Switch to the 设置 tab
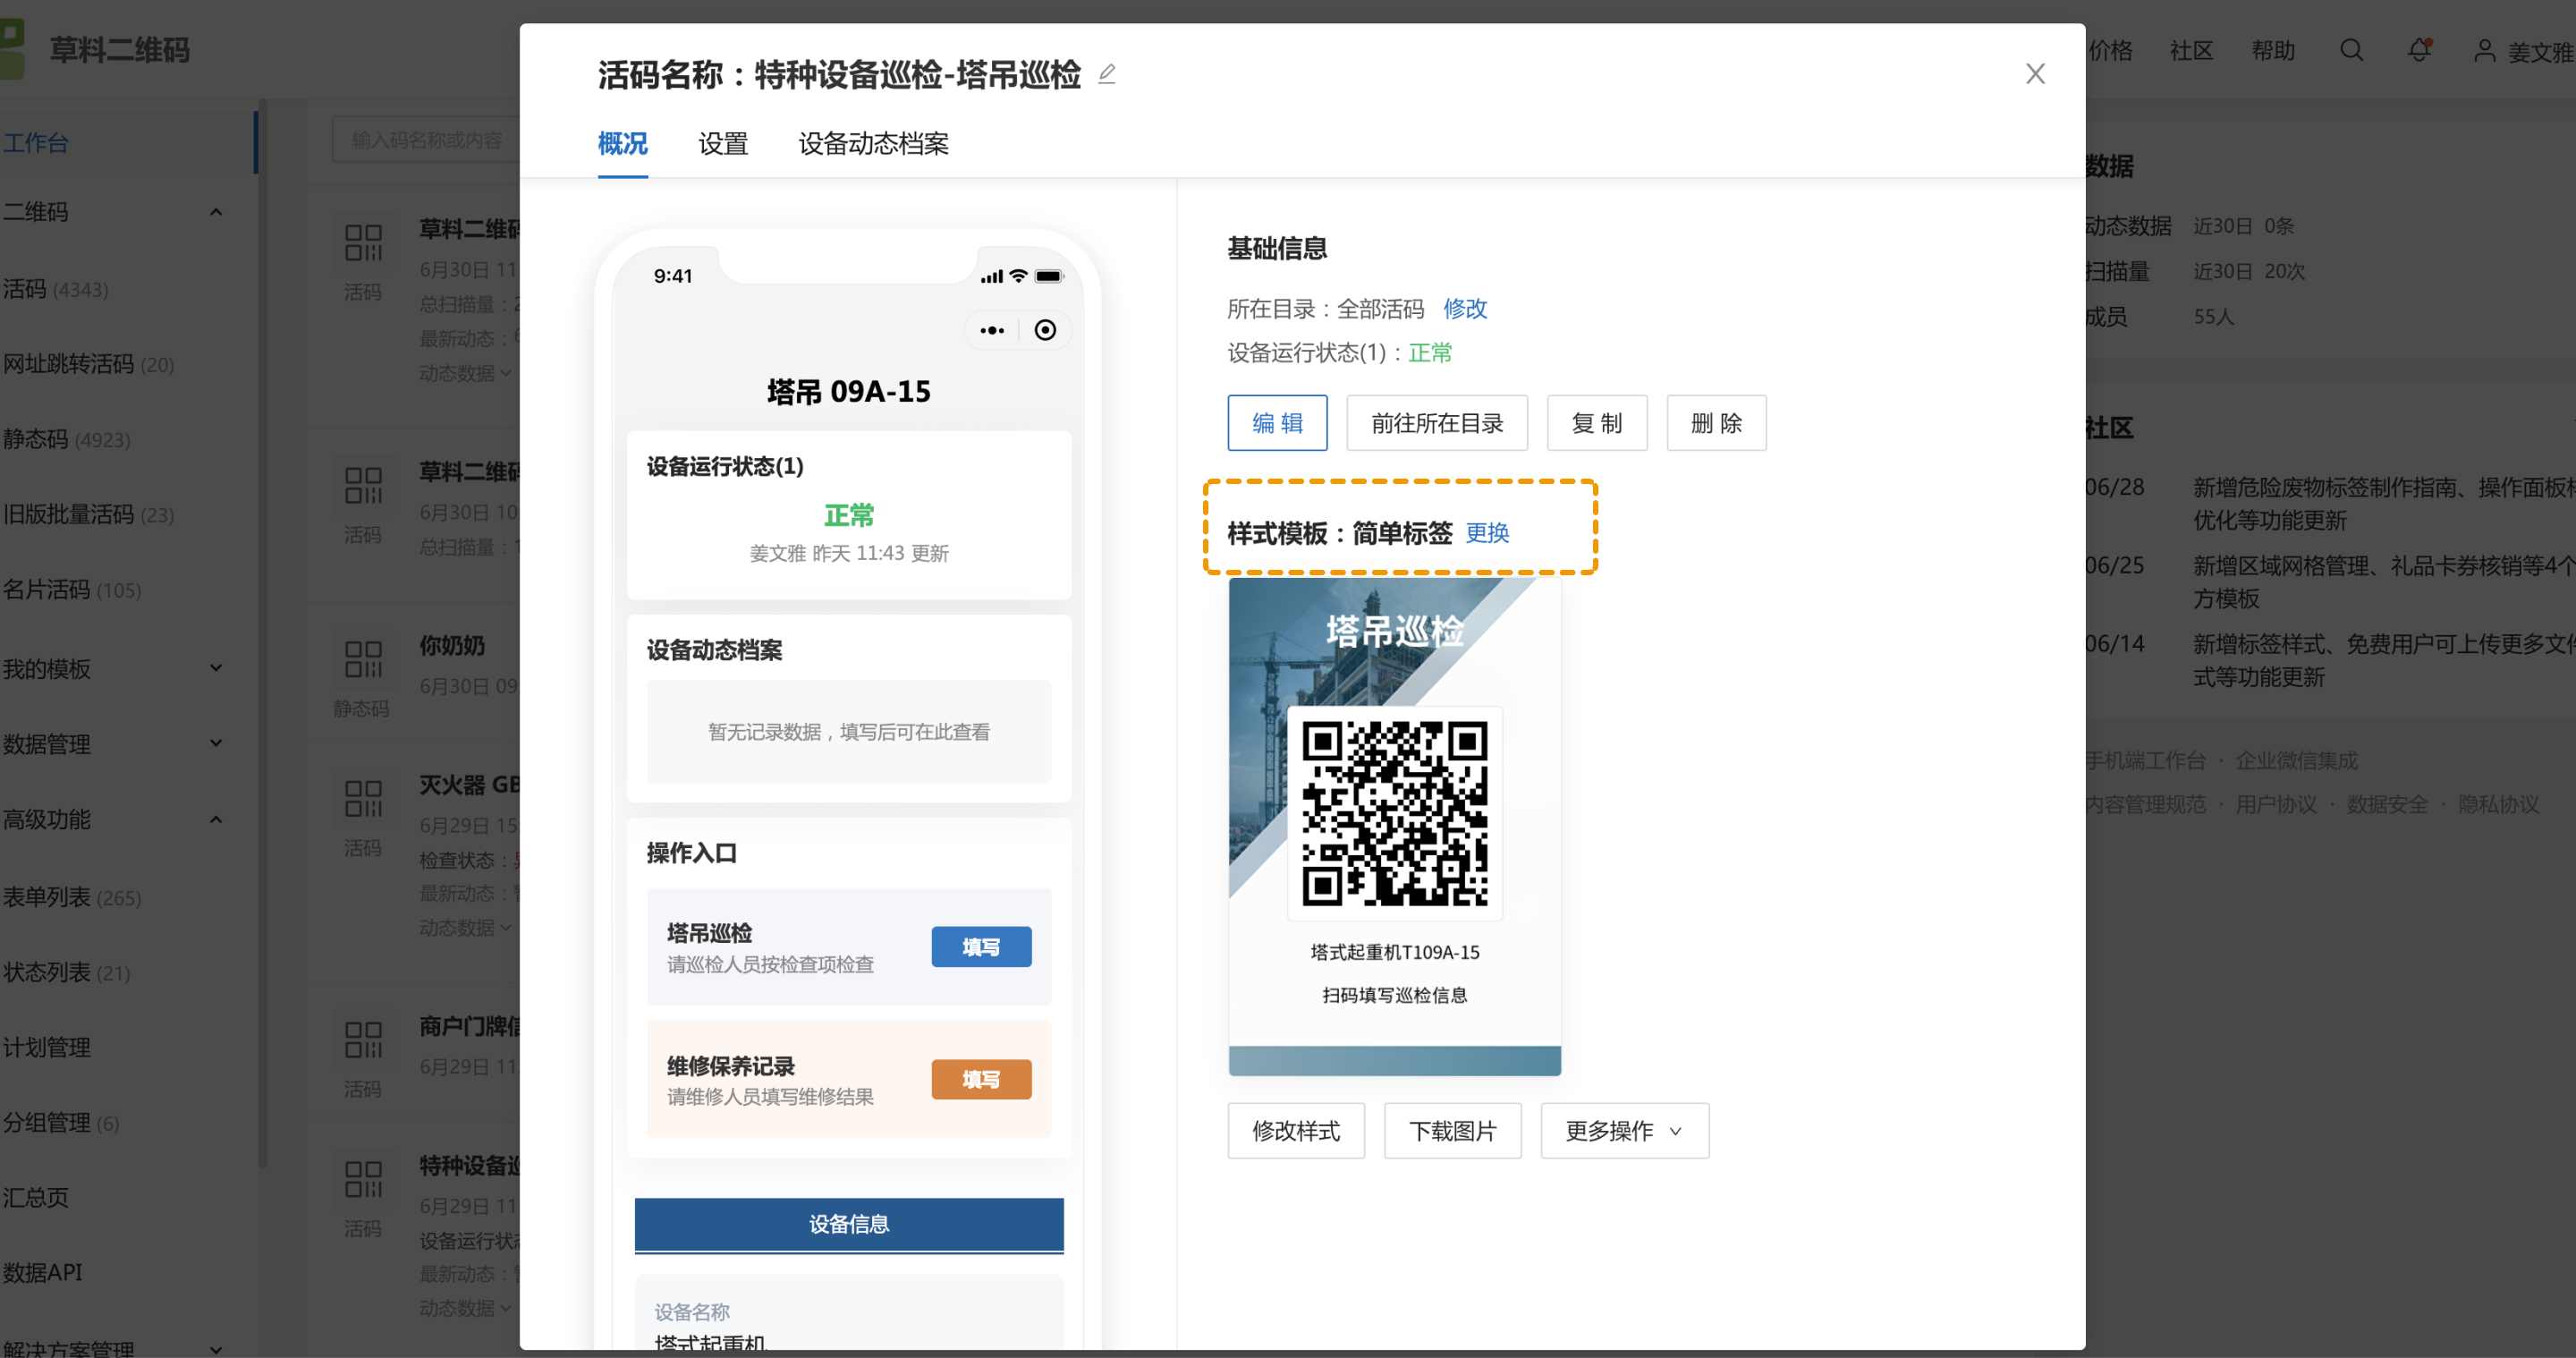The height and width of the screenshot is (1358, 2576). 723,144
